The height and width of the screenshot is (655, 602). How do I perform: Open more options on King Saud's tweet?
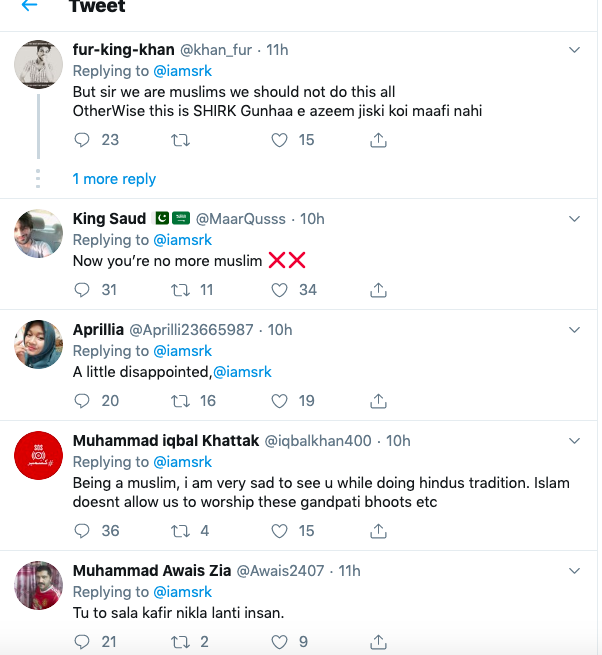[x=575, y=218]
